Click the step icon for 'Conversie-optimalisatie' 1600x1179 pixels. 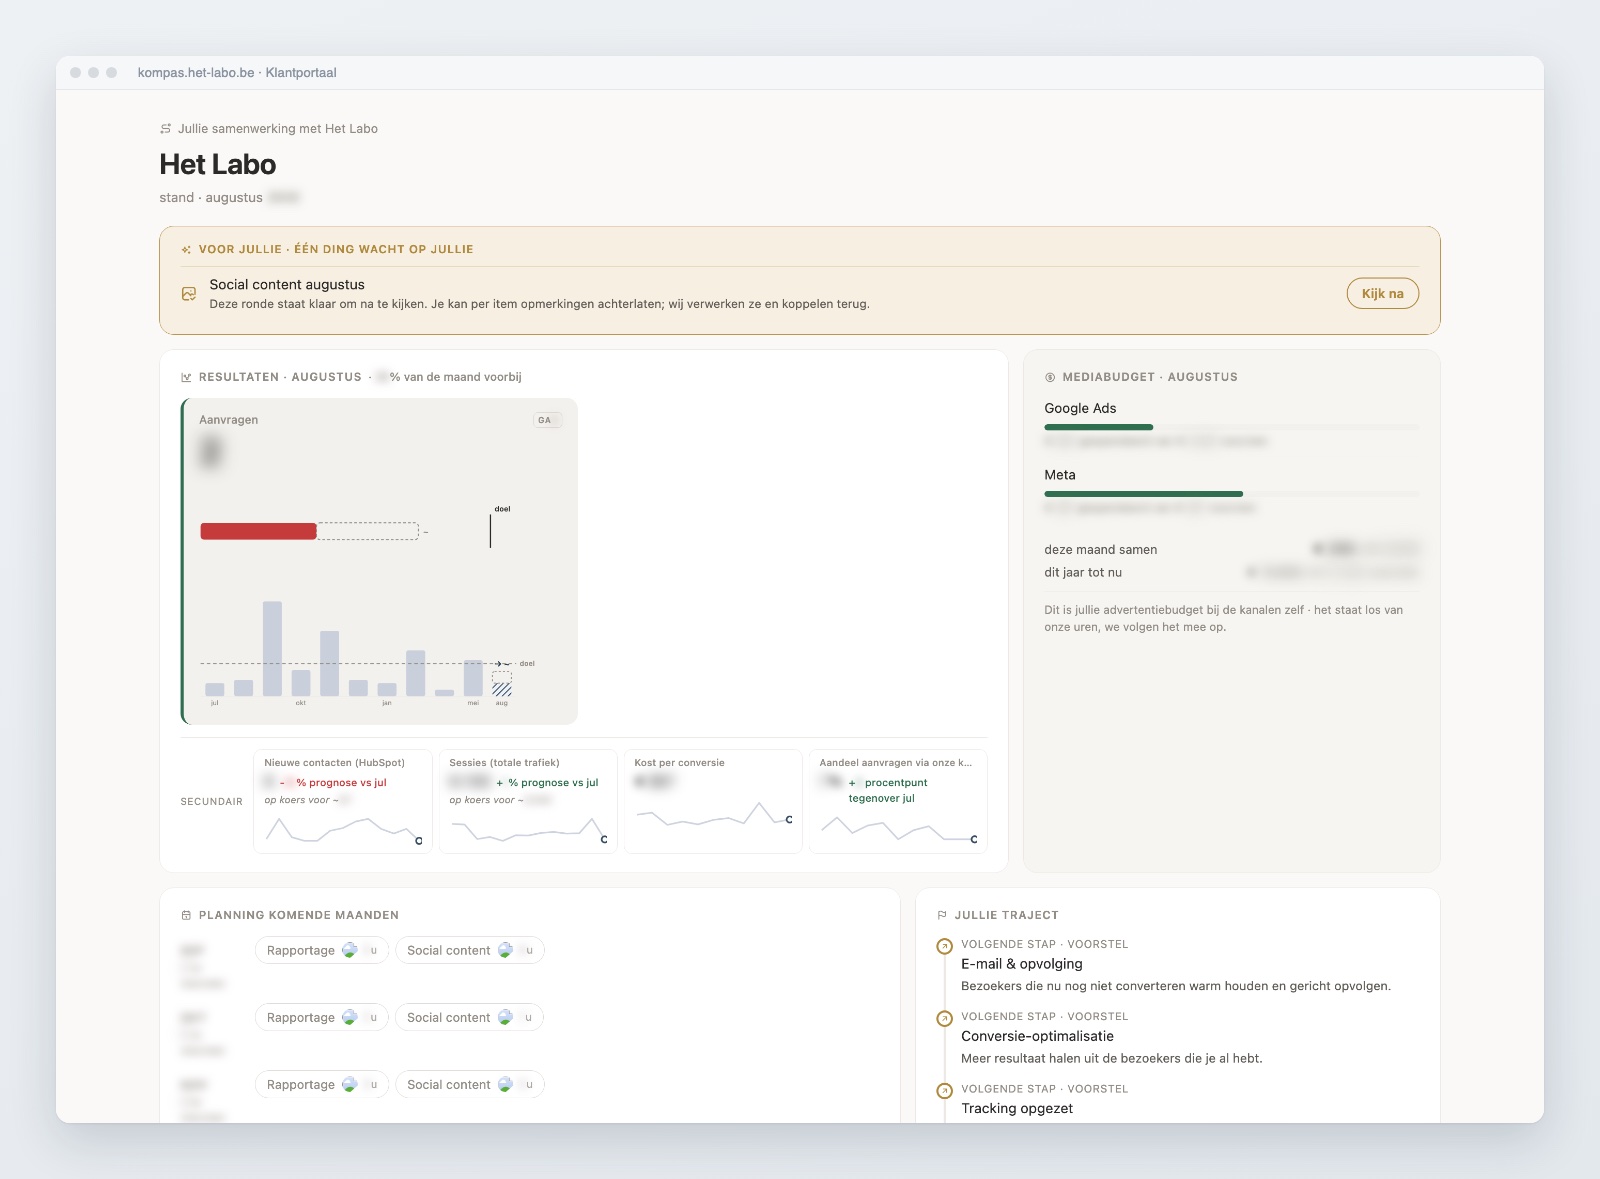point(944,1018)
